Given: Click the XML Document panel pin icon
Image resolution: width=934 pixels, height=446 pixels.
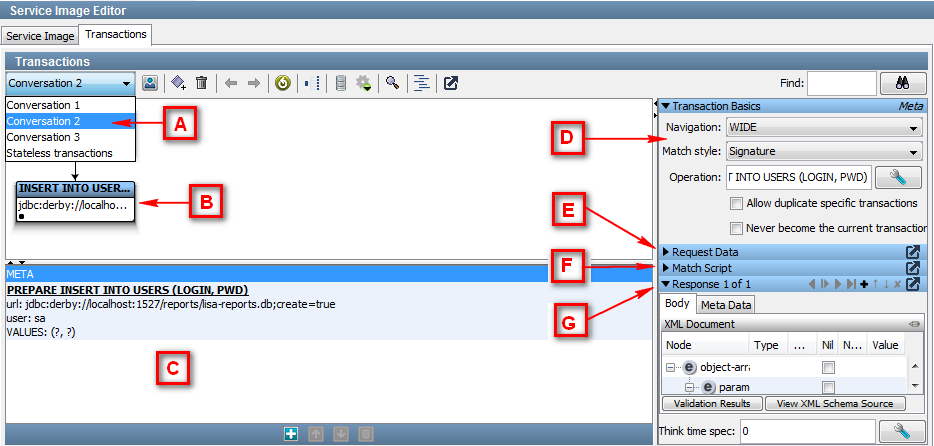Looking at the screenshot, I should (x=914, y=325).
